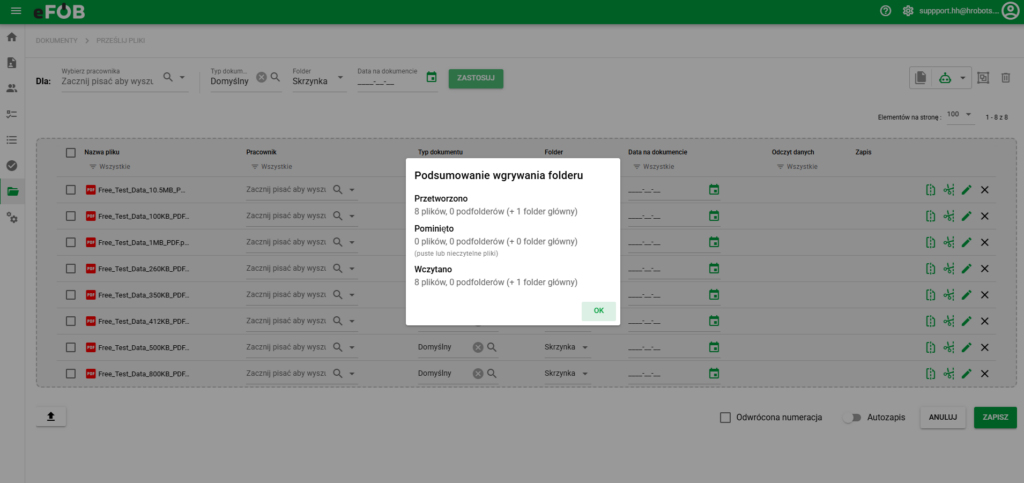1024x483 pixels.
Task: Focus the Wybierz pracownika input field
Action: point(108,82)
